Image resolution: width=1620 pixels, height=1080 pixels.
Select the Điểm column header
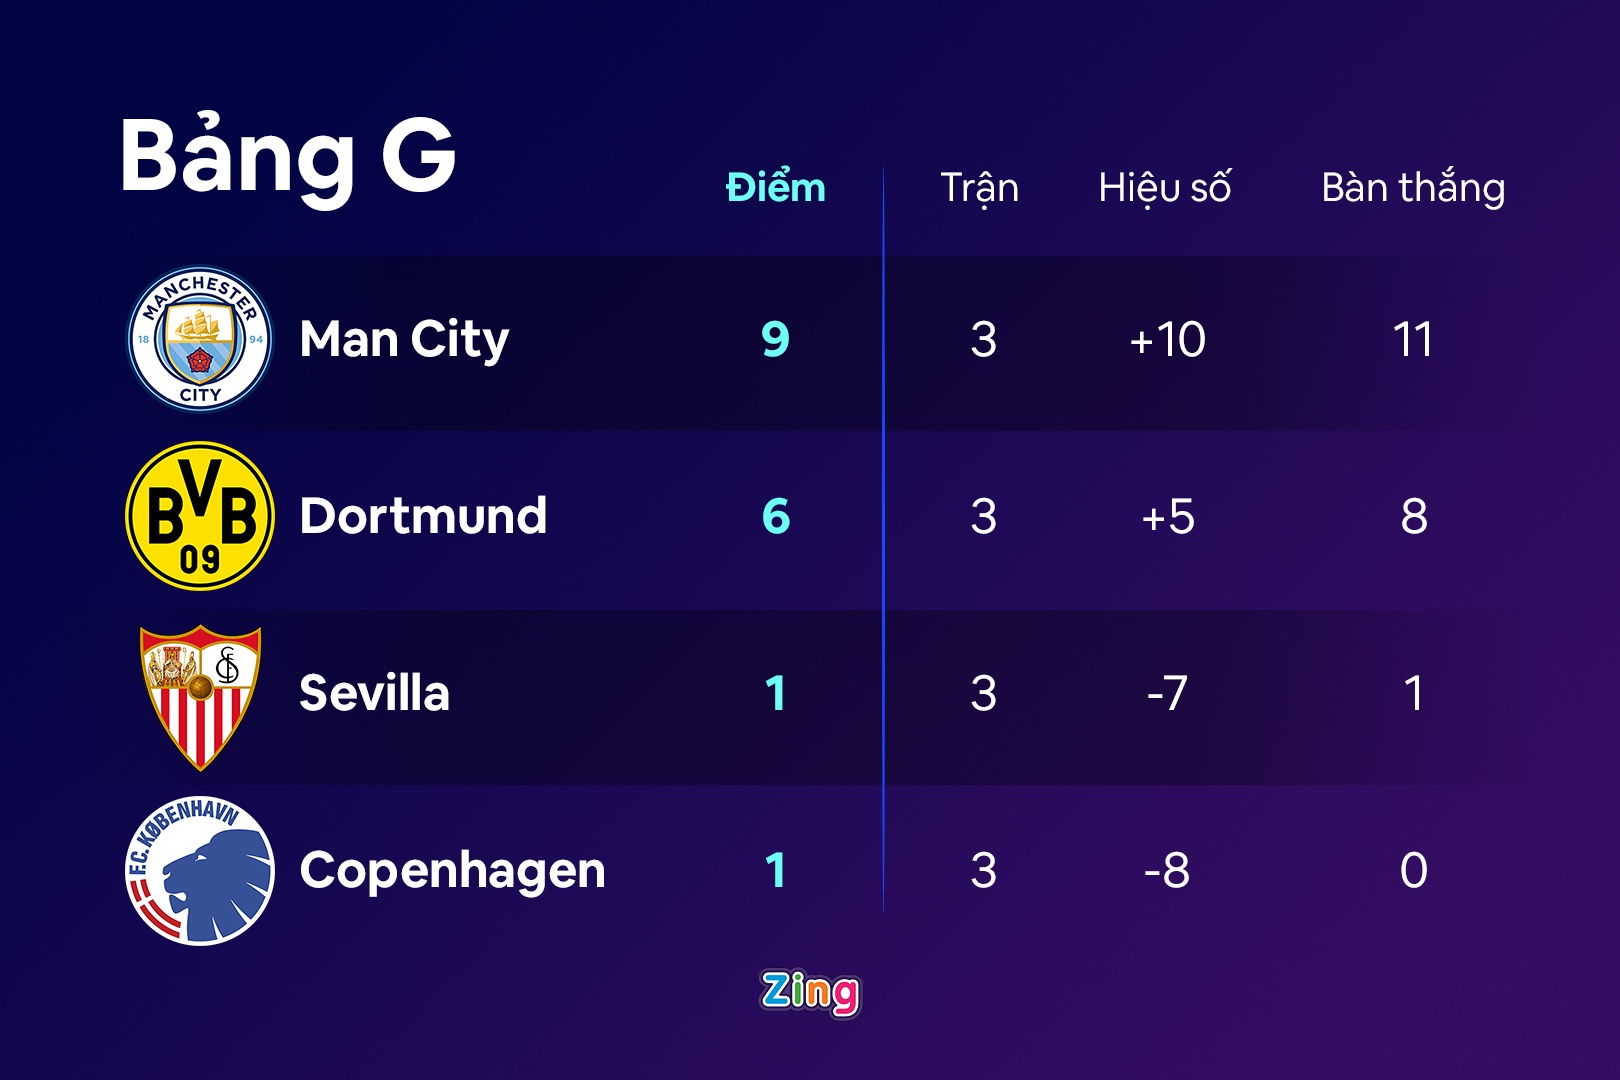(x=776, y=188)
